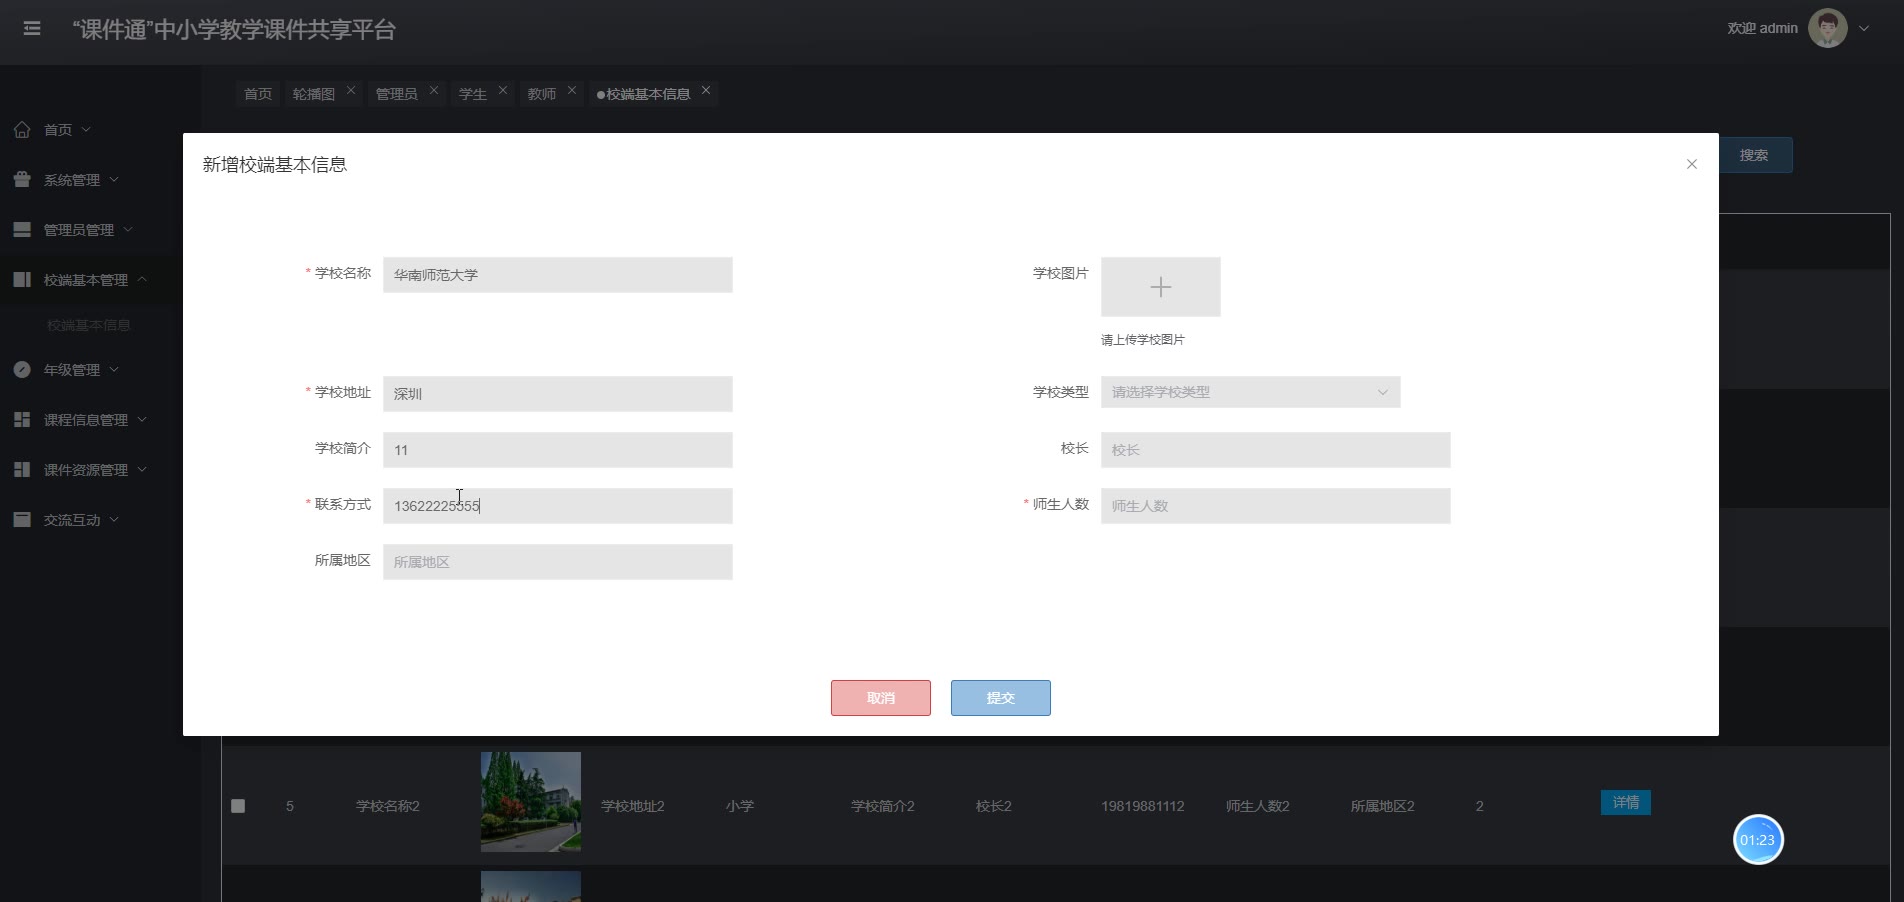Expand the 管理员管理 menu chevron
Image resolution: width=1904 pixels, height=902 pixels.
click(128, 229)
